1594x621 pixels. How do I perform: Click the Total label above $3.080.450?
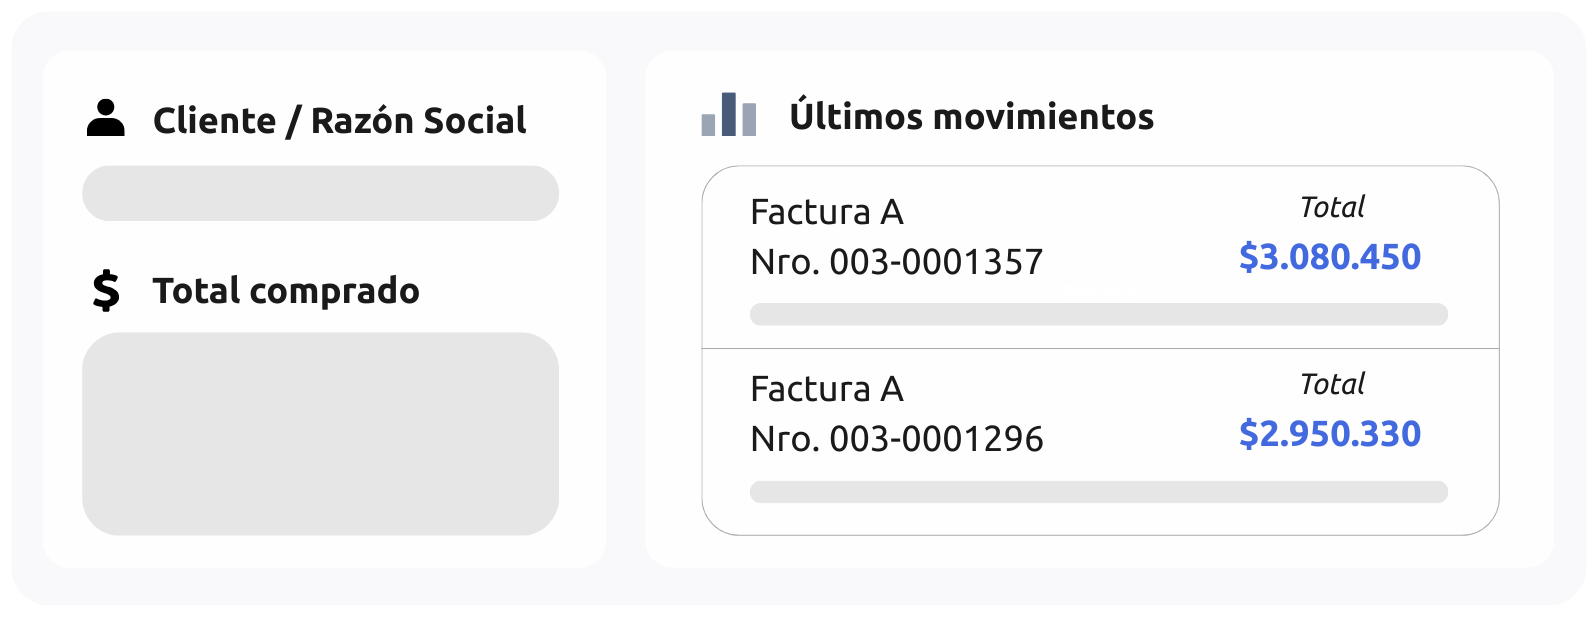1332,207
